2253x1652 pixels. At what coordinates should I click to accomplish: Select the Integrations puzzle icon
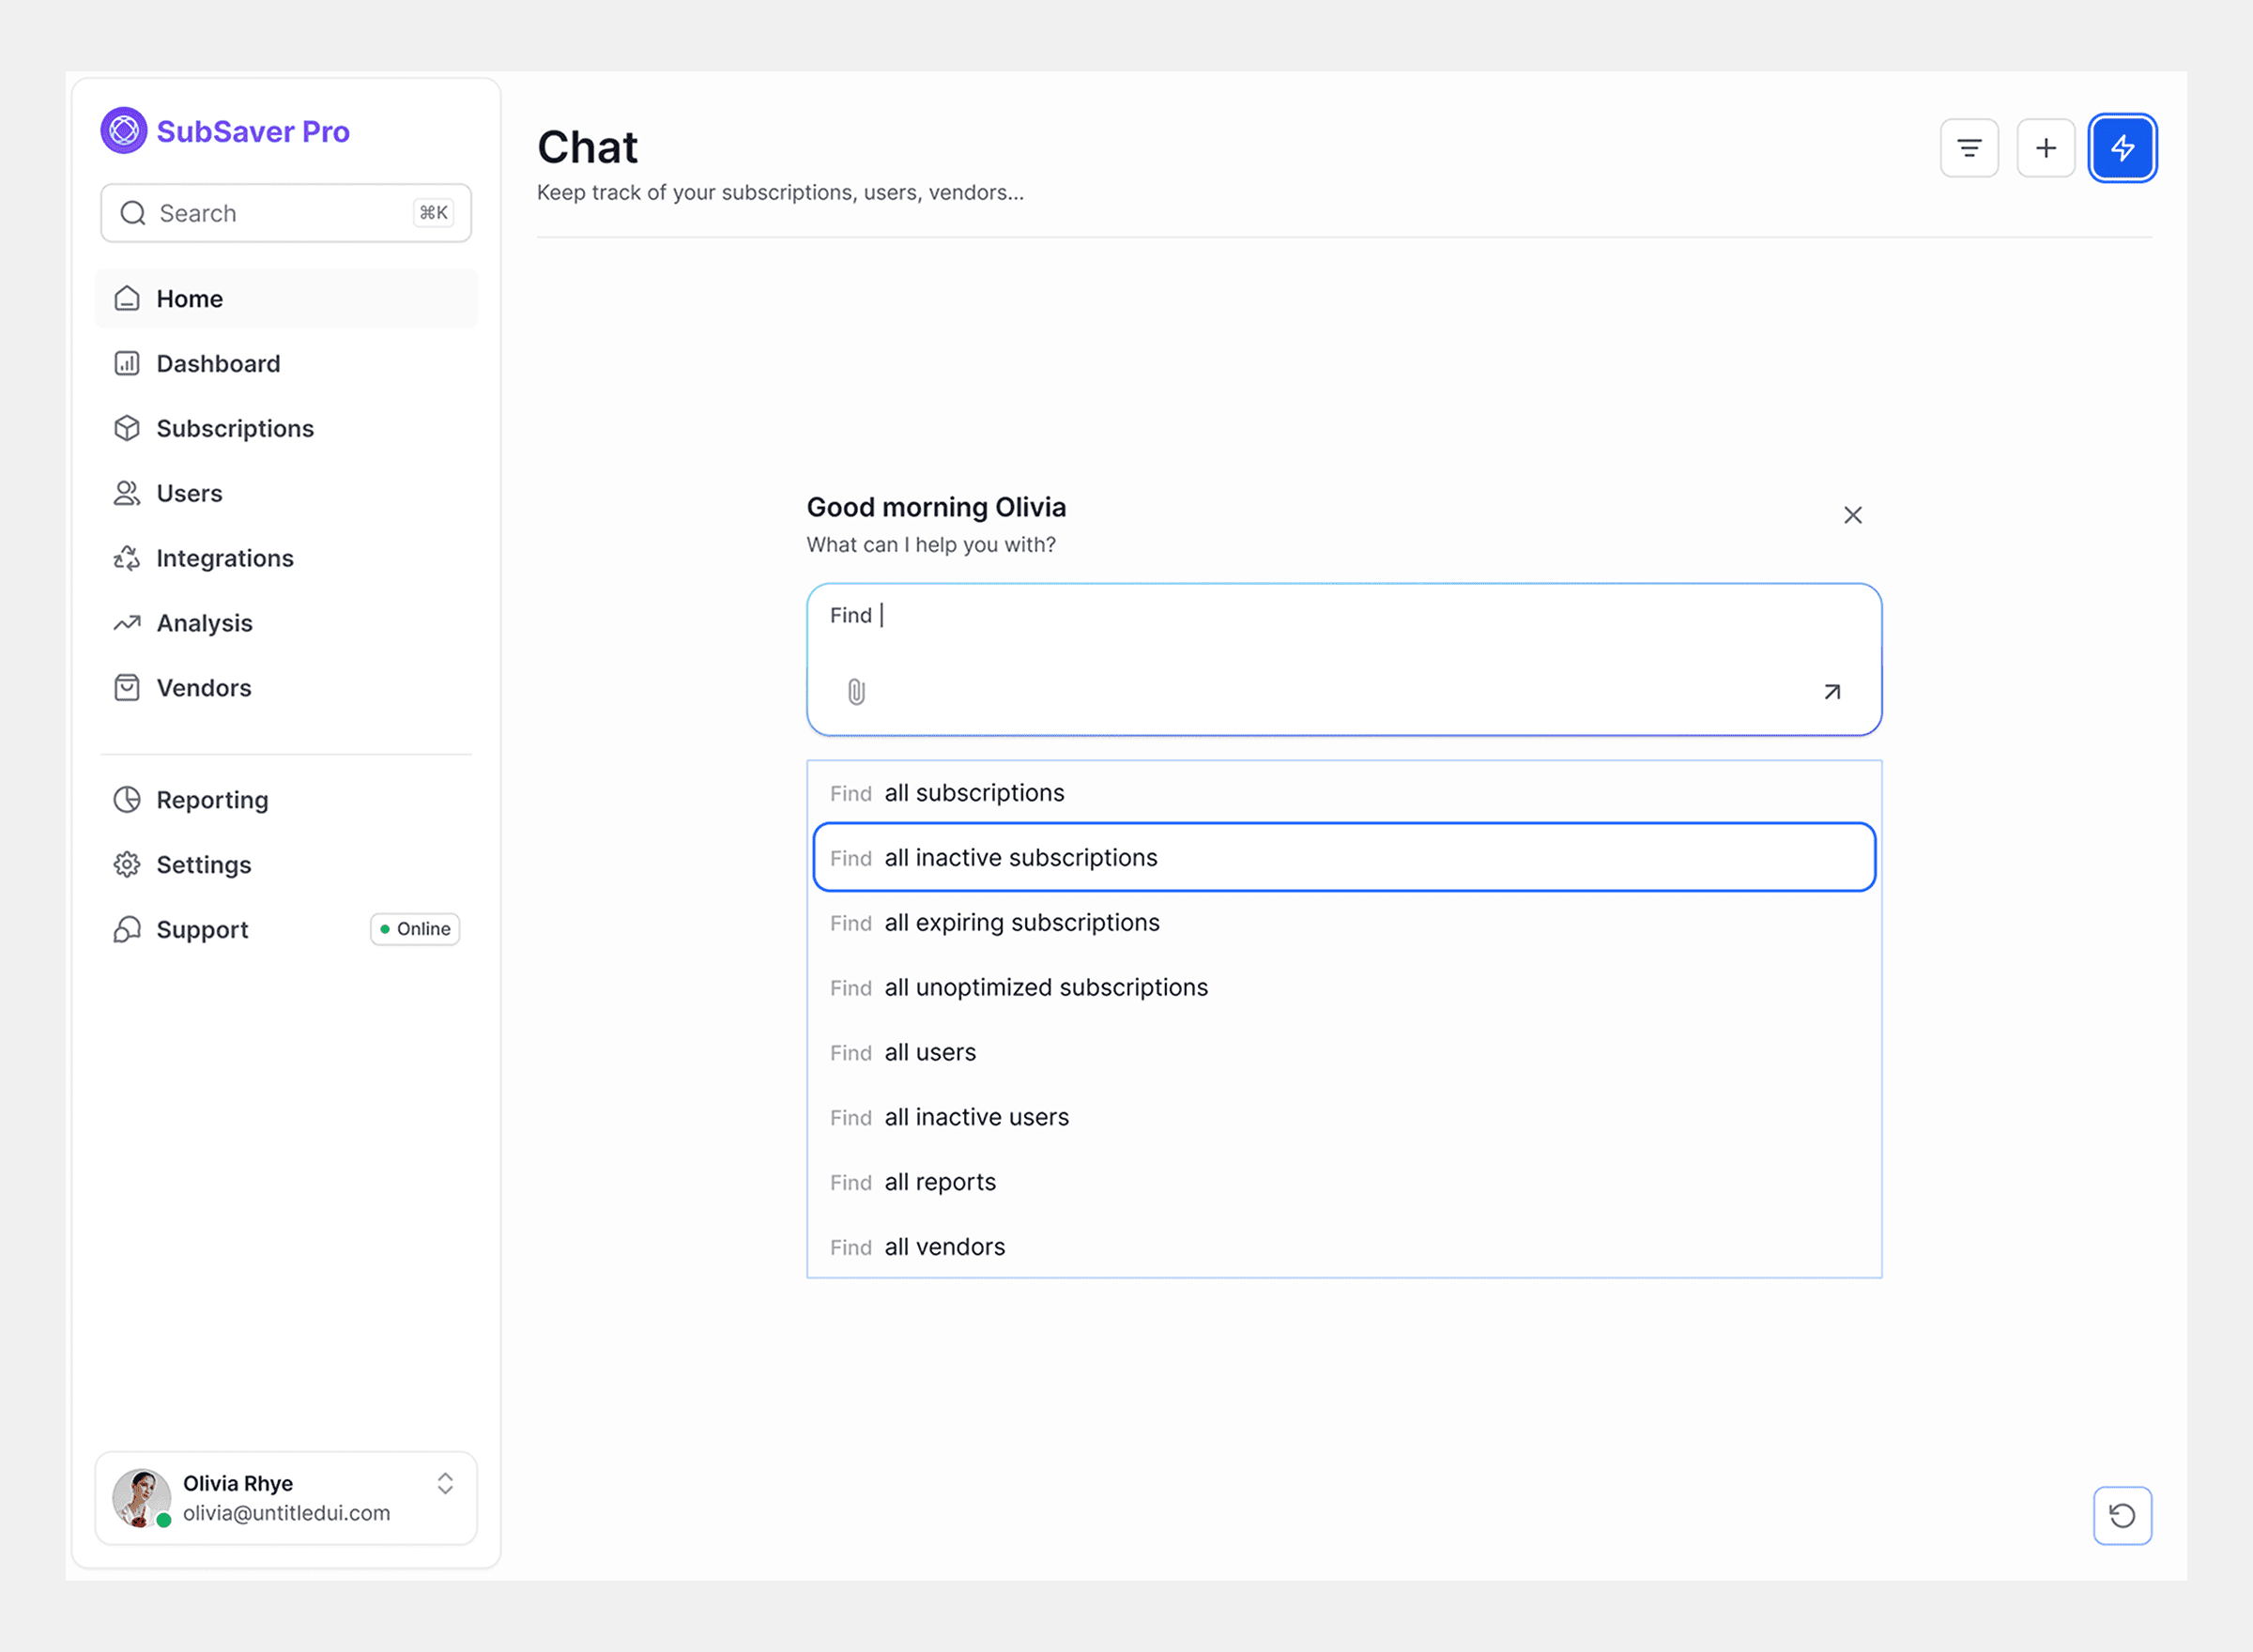point(127,558)
